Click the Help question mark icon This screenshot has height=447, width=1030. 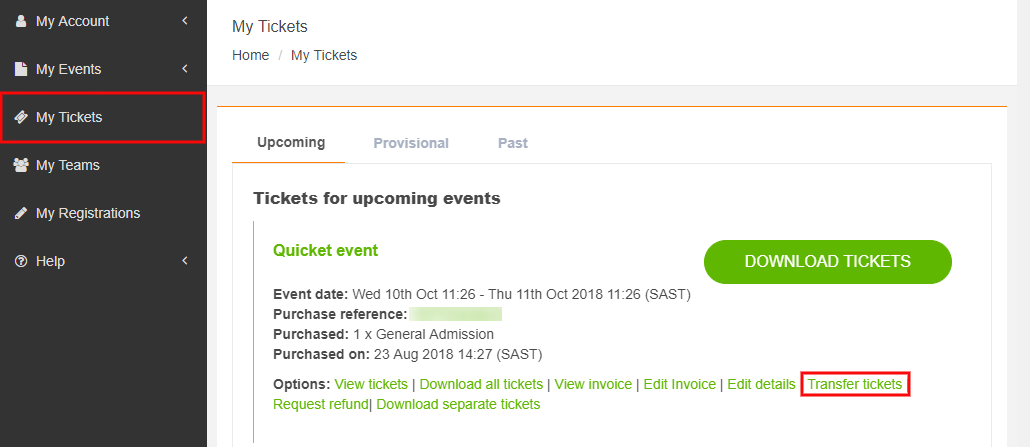[21, 261]
